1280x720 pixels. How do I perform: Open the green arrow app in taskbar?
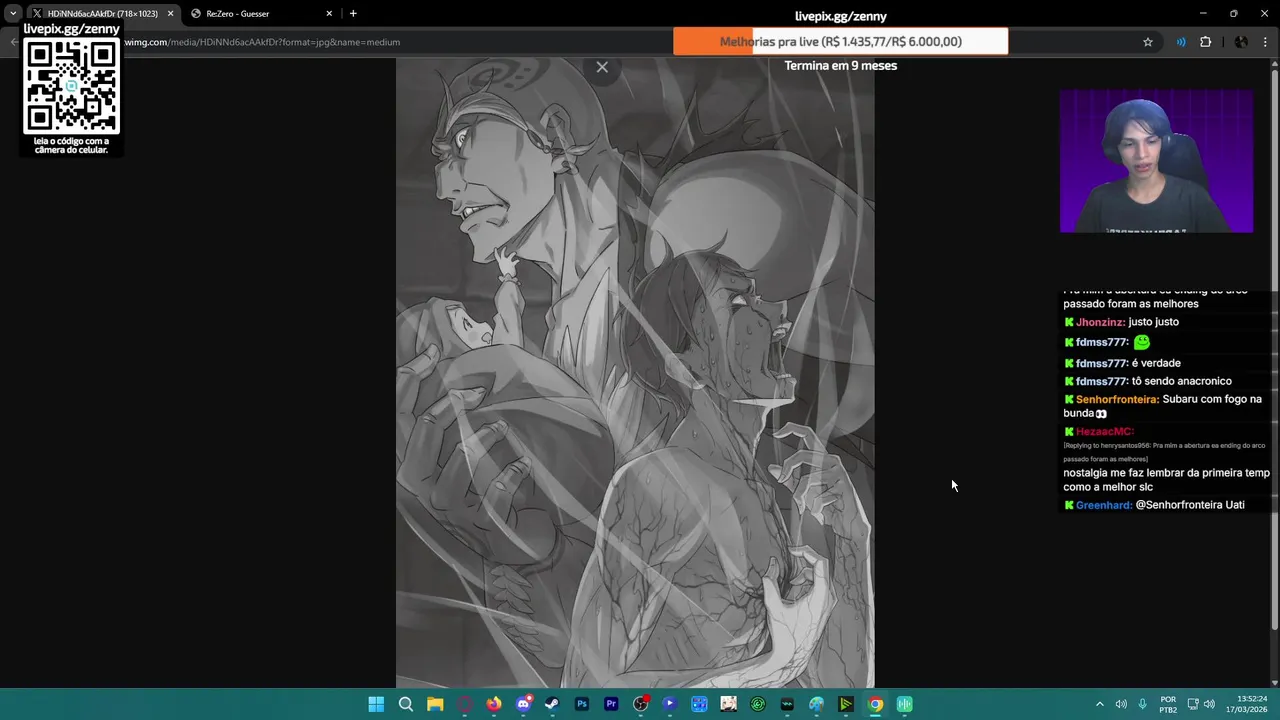tap(846, 704)
